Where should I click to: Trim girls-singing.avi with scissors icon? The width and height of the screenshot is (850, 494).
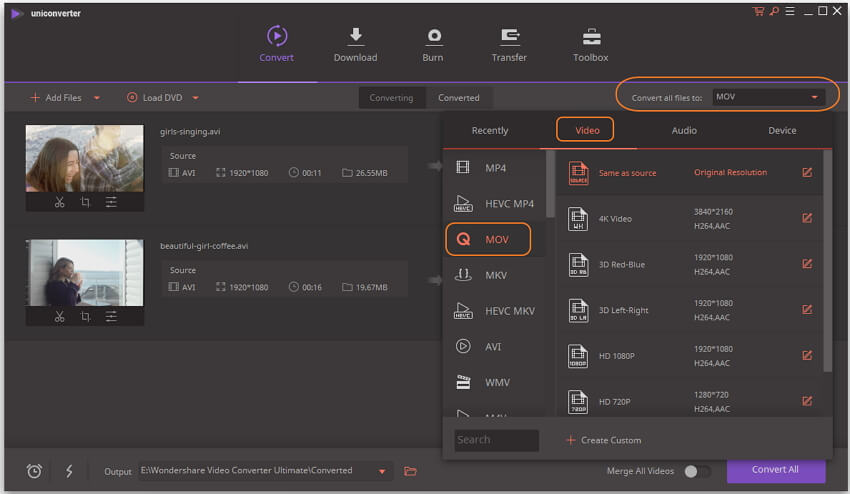click(60, 202)
